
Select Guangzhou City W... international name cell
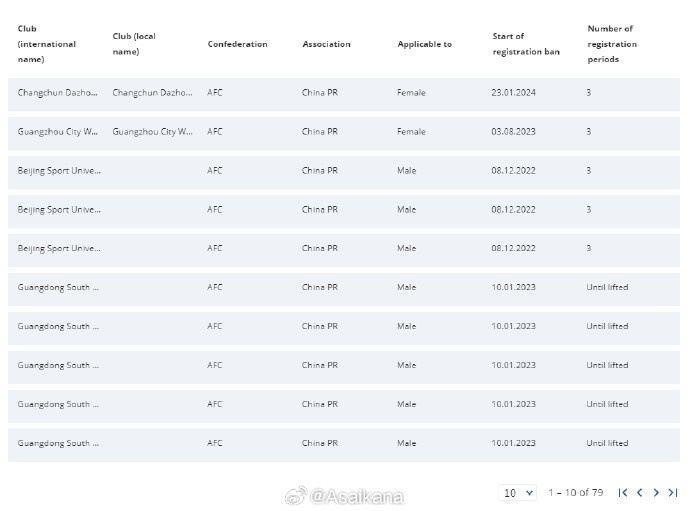57,132
